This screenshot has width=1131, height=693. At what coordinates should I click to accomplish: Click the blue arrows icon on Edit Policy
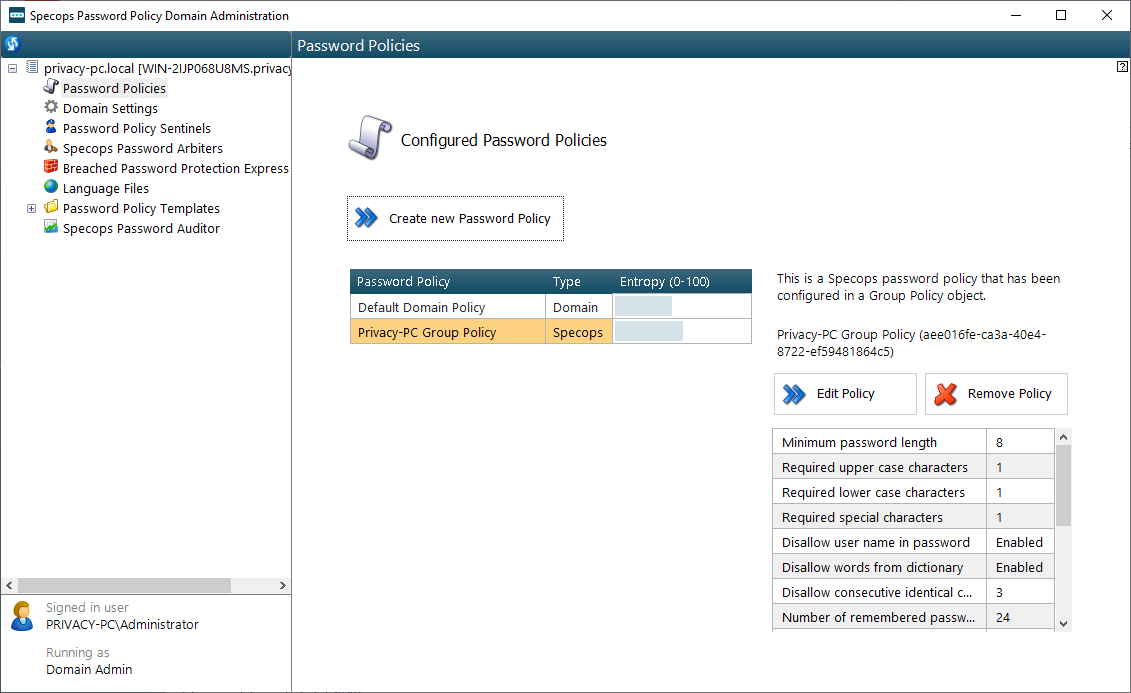(x=794, y=394)
